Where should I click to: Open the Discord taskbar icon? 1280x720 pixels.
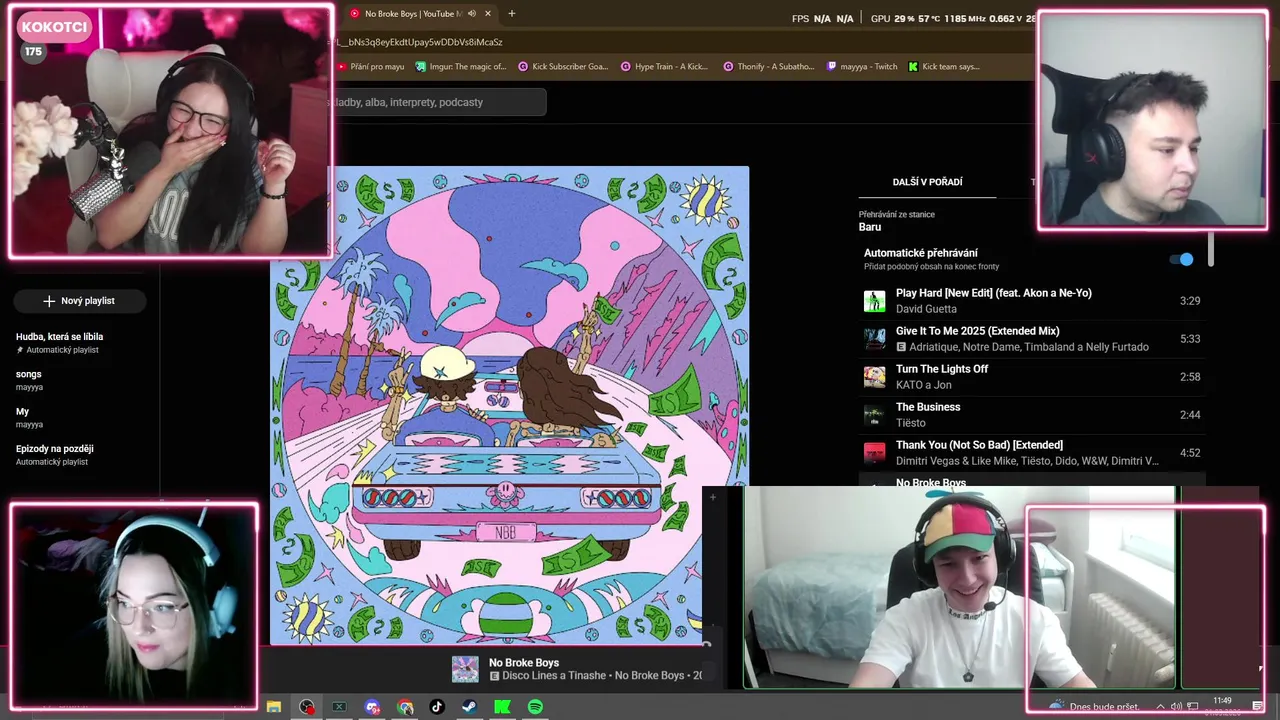pyautogui.click(x=372, y=707)
